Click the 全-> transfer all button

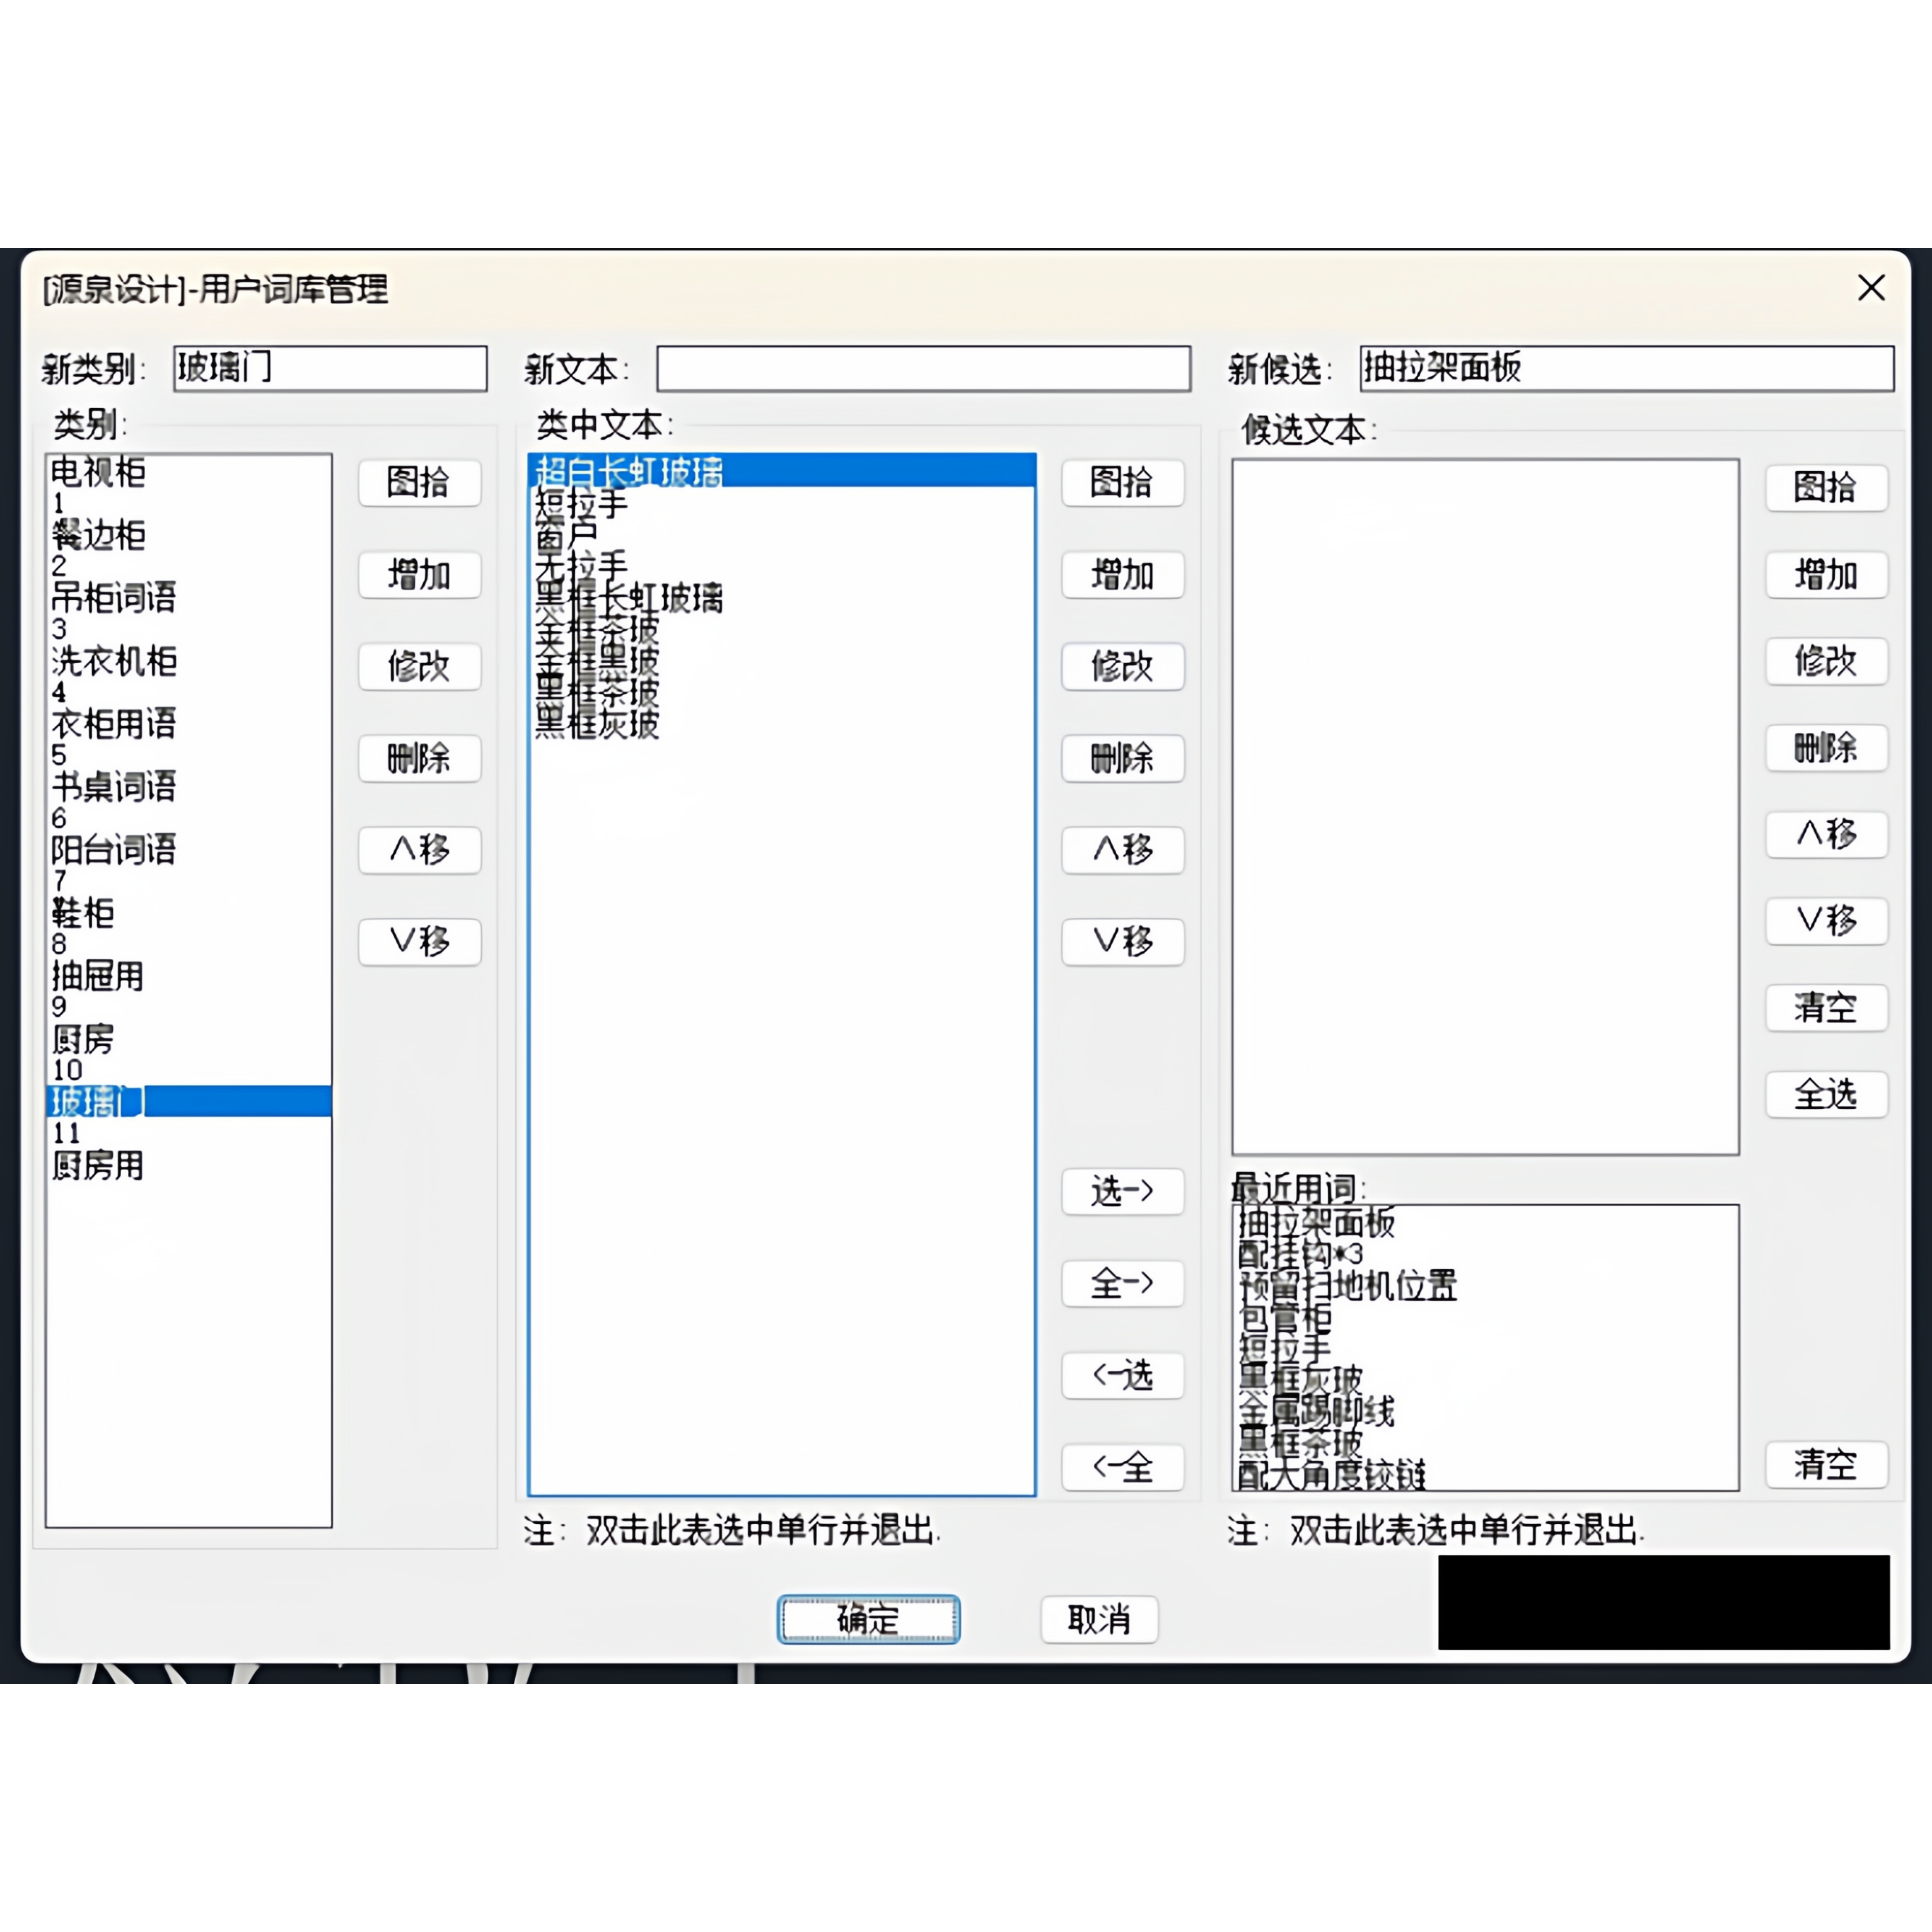click(x=1123, y=1284)
